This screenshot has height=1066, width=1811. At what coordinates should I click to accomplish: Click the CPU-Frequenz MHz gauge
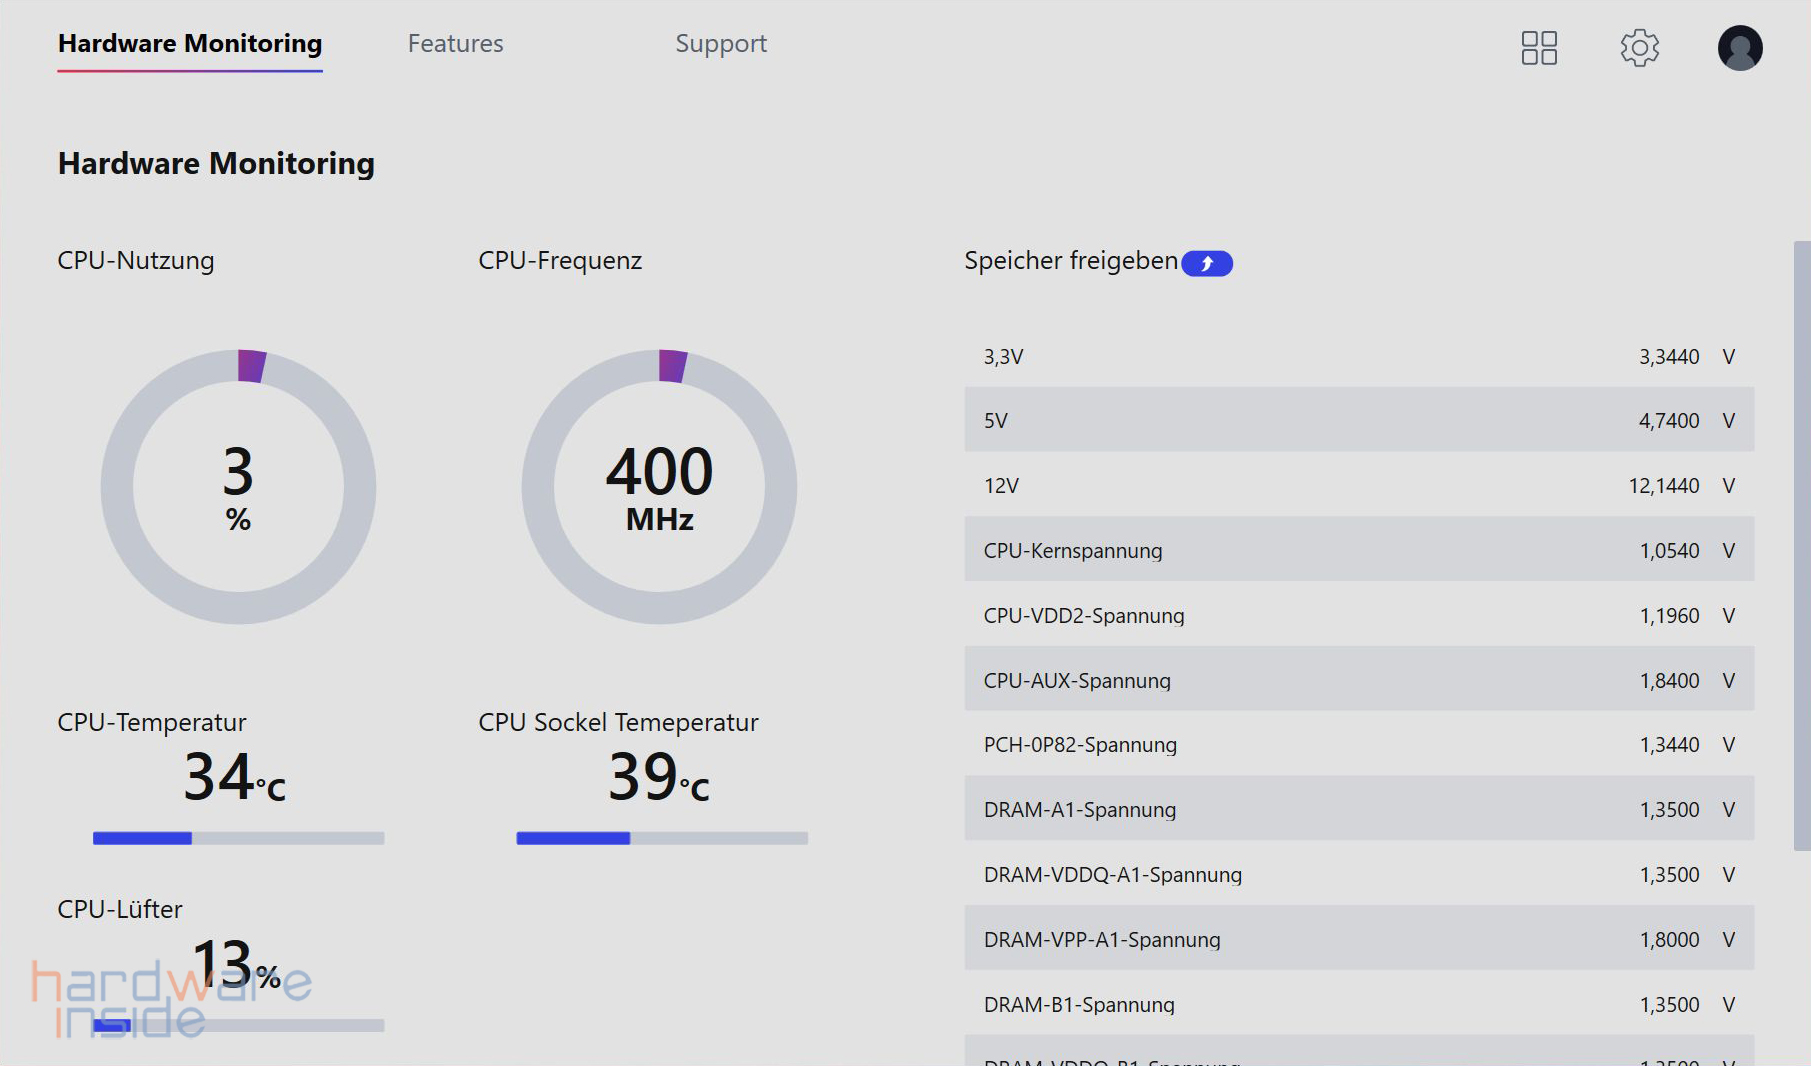point(659,487)
